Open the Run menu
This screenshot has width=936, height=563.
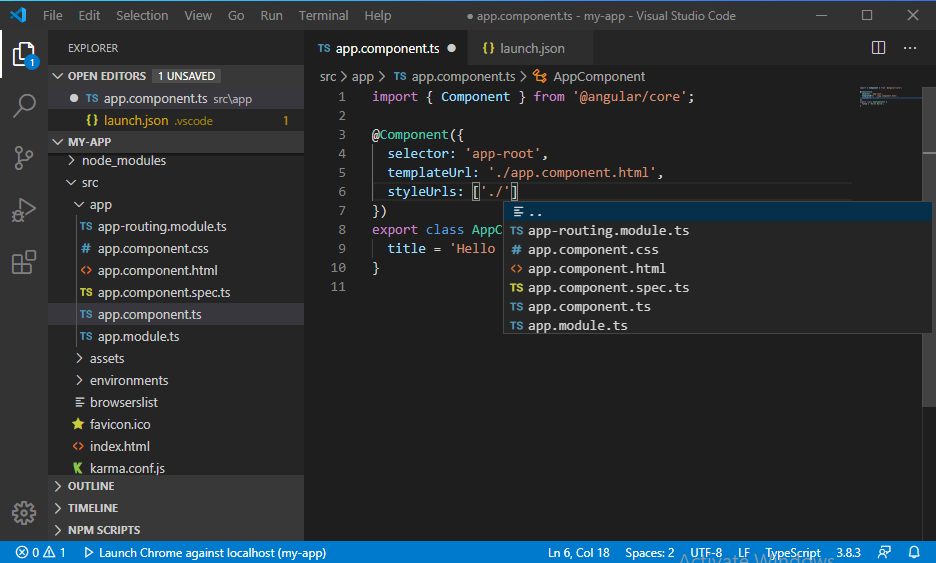[271, 16]
